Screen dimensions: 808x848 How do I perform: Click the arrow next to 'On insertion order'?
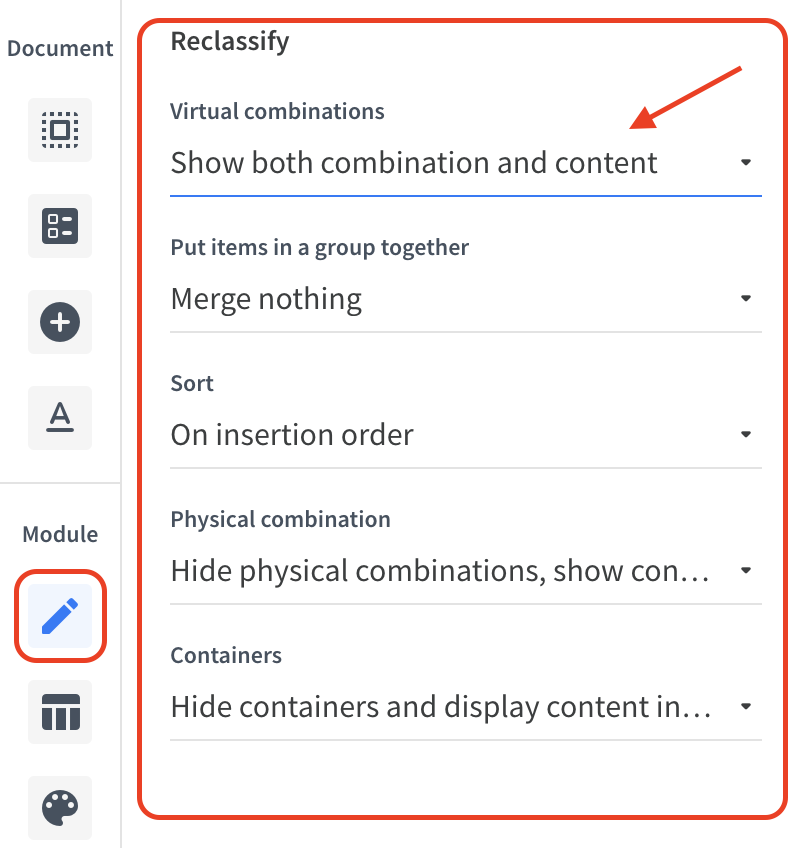(x=746, y=434)
